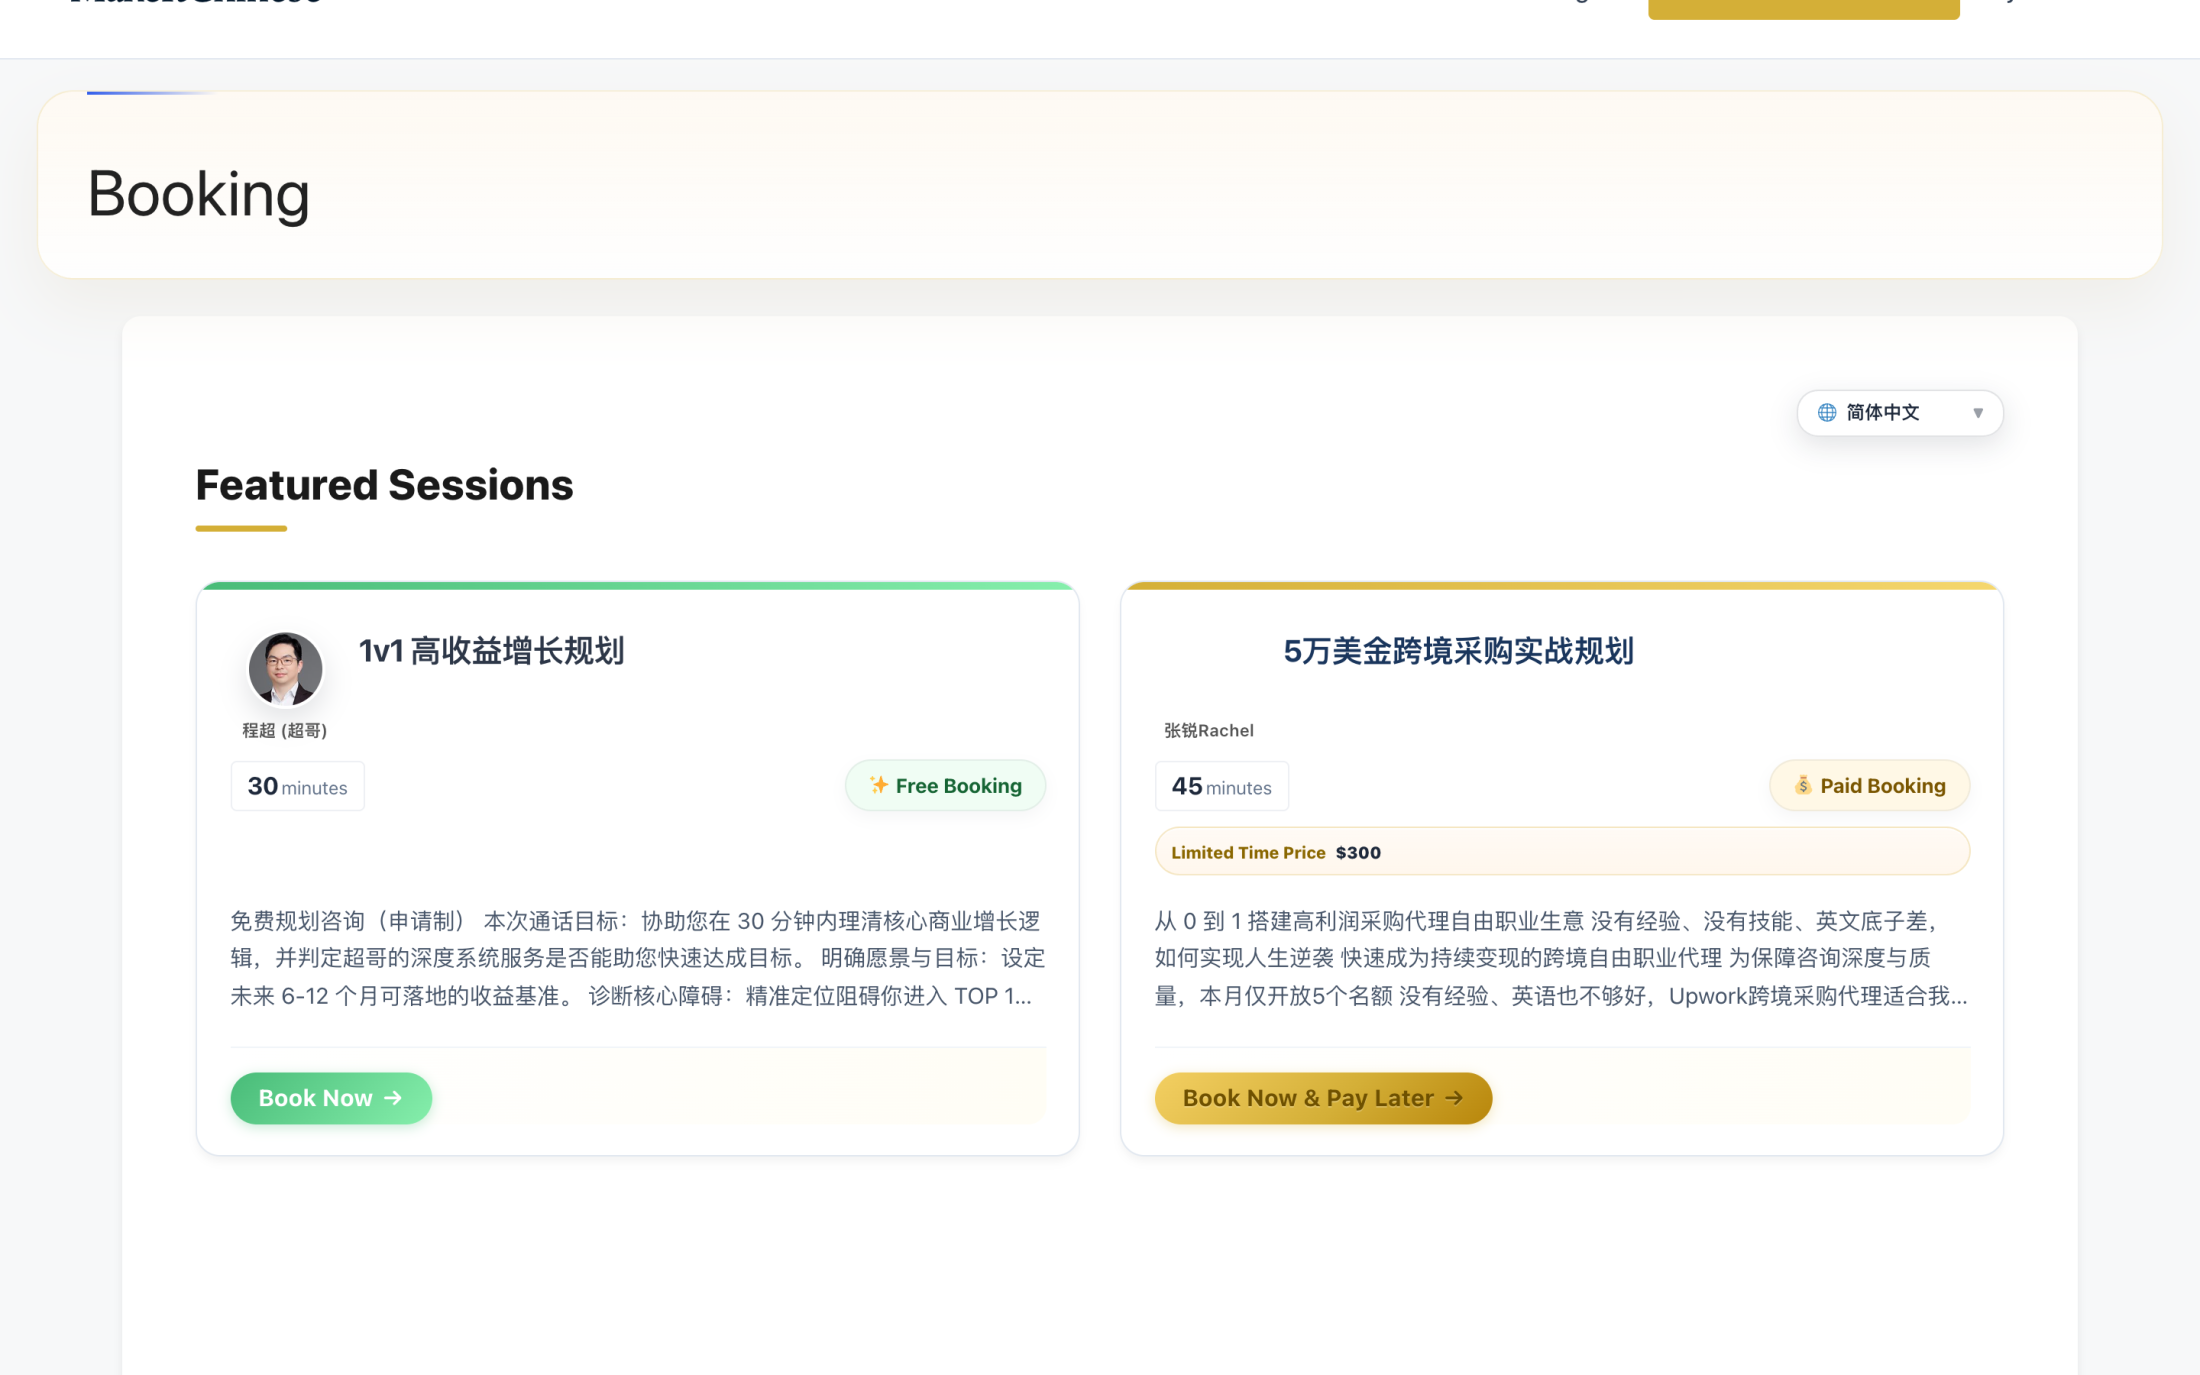
Task: Open session title 1v1 高收益增长规划
Action: click(492, 651)
